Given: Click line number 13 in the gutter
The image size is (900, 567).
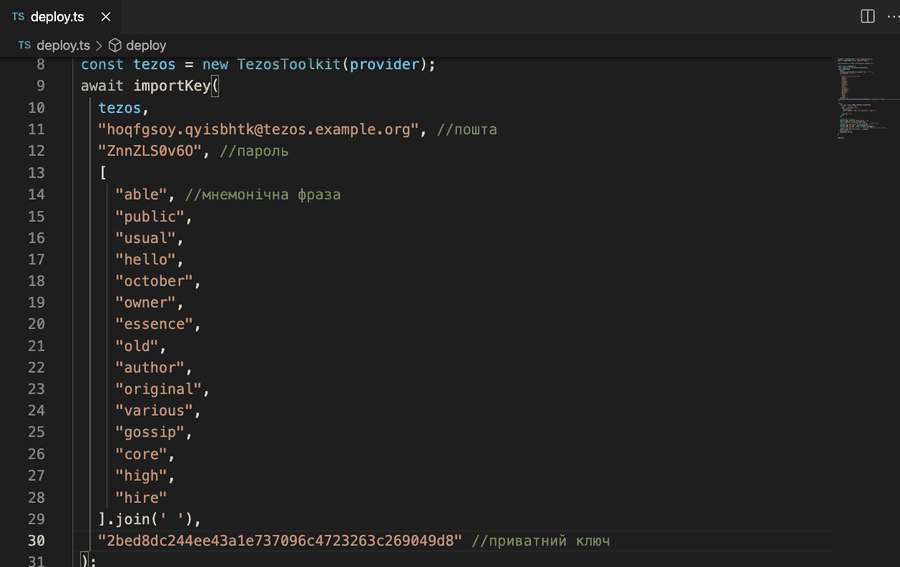Looking at the screenshot, I should click(x=36, y=172).
